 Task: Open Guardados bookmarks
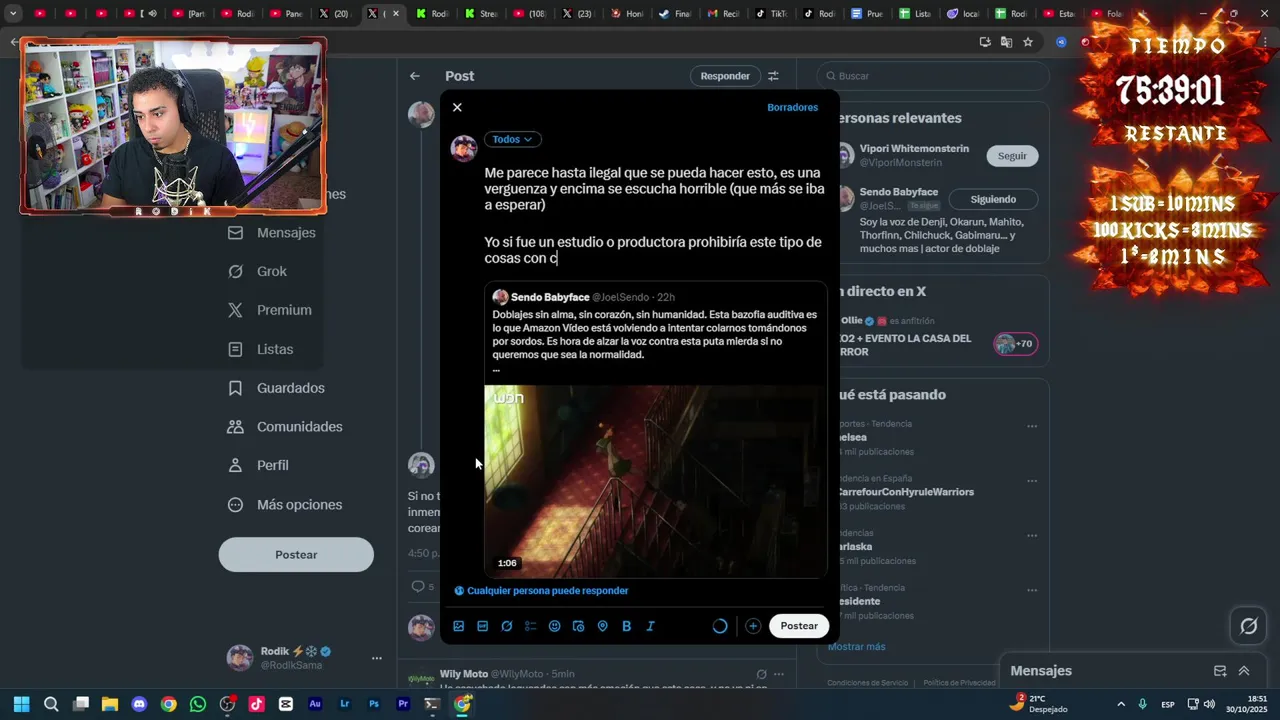[x=276, y=388]
